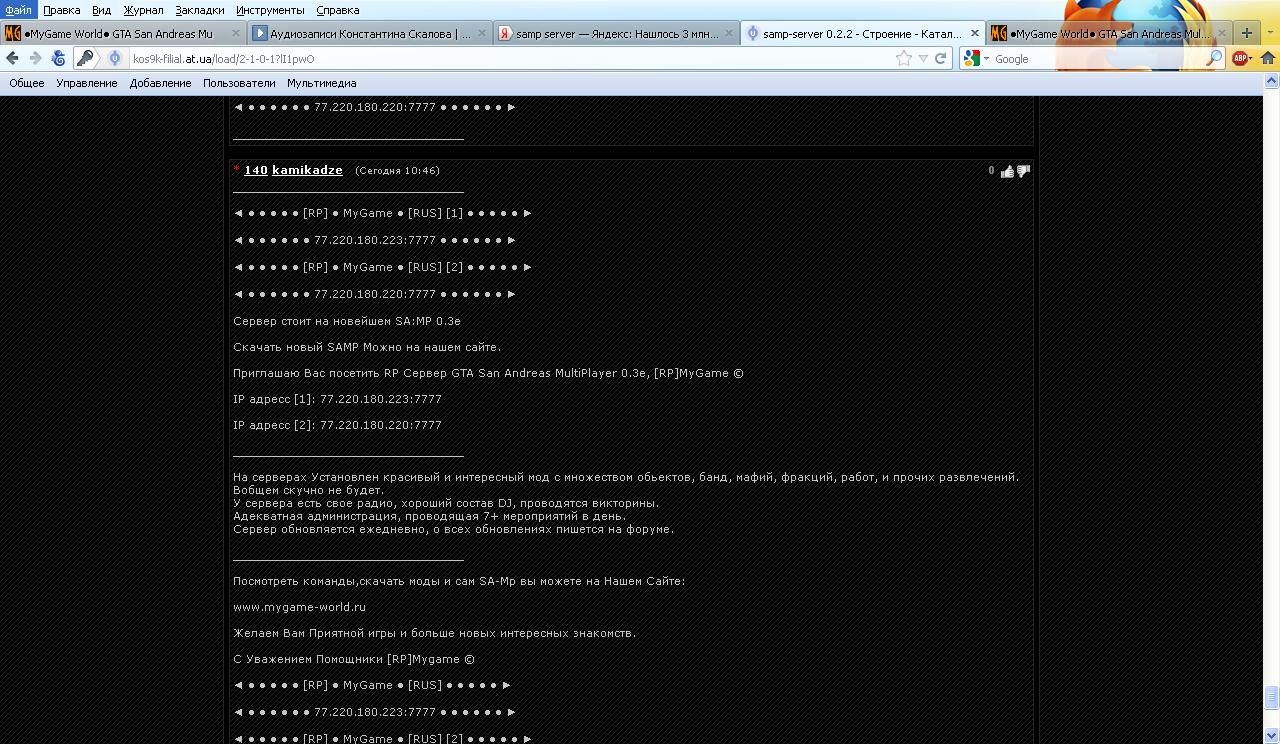Bookmark this page with the star icon

click(x=904, y=58)
